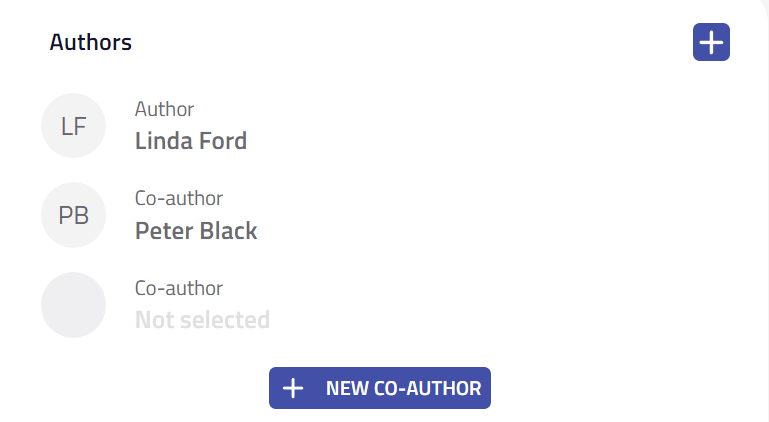This screenshot has height=422, width=769.
Task: Click the word 'Black' in the co-author name
Action: point(228,231)
